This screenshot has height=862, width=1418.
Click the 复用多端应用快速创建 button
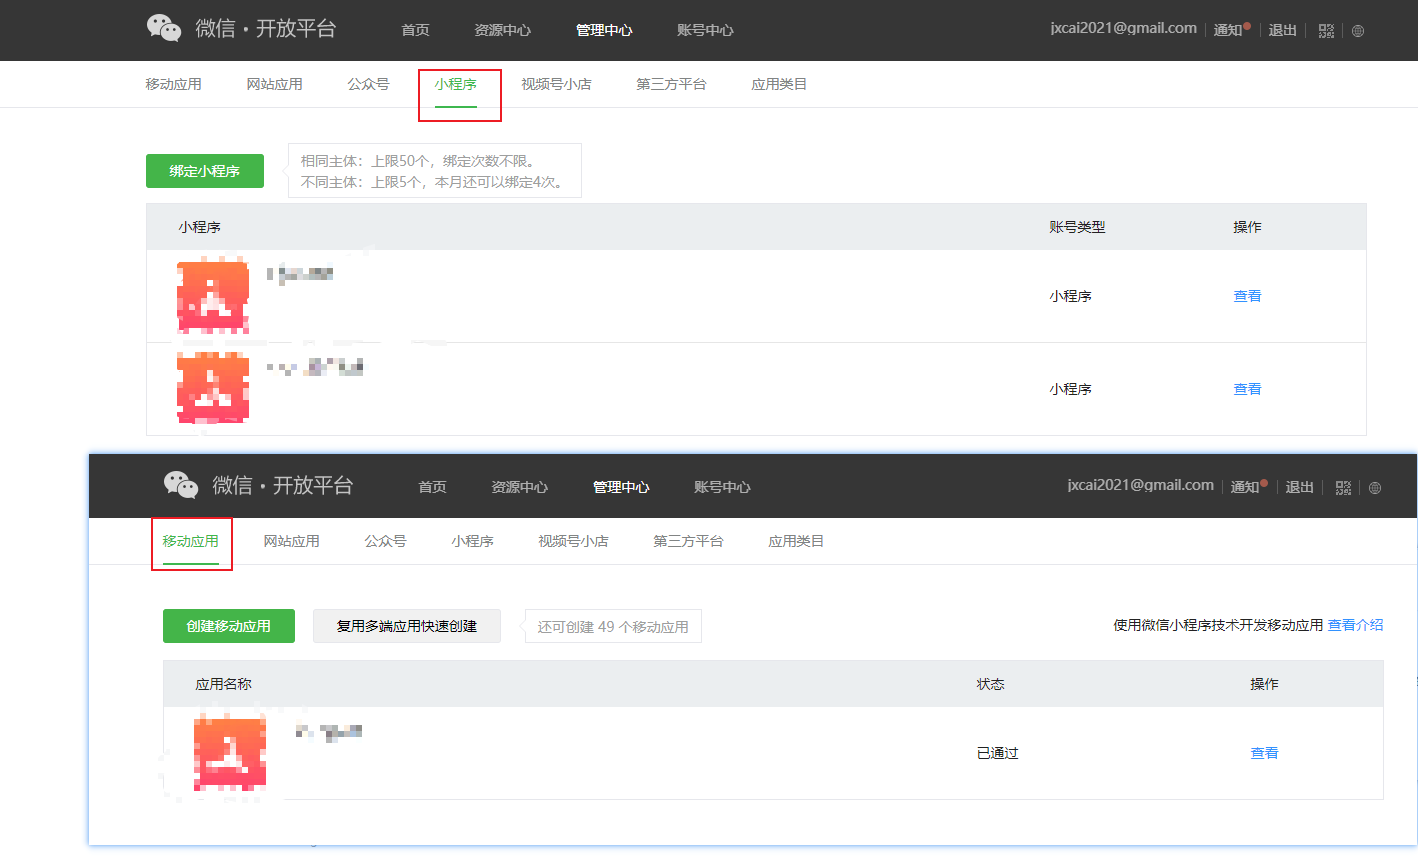click(x=407, y=626)
